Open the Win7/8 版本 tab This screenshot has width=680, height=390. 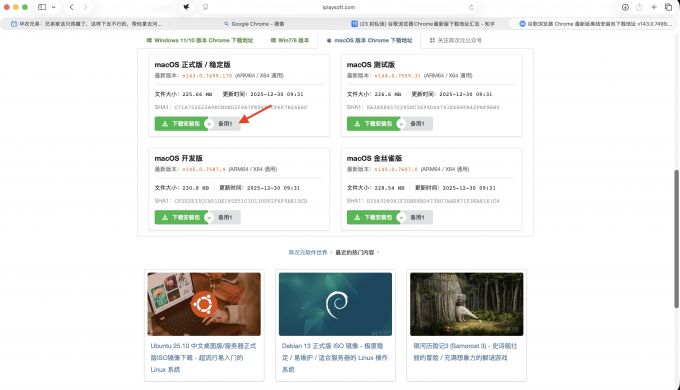290,40
